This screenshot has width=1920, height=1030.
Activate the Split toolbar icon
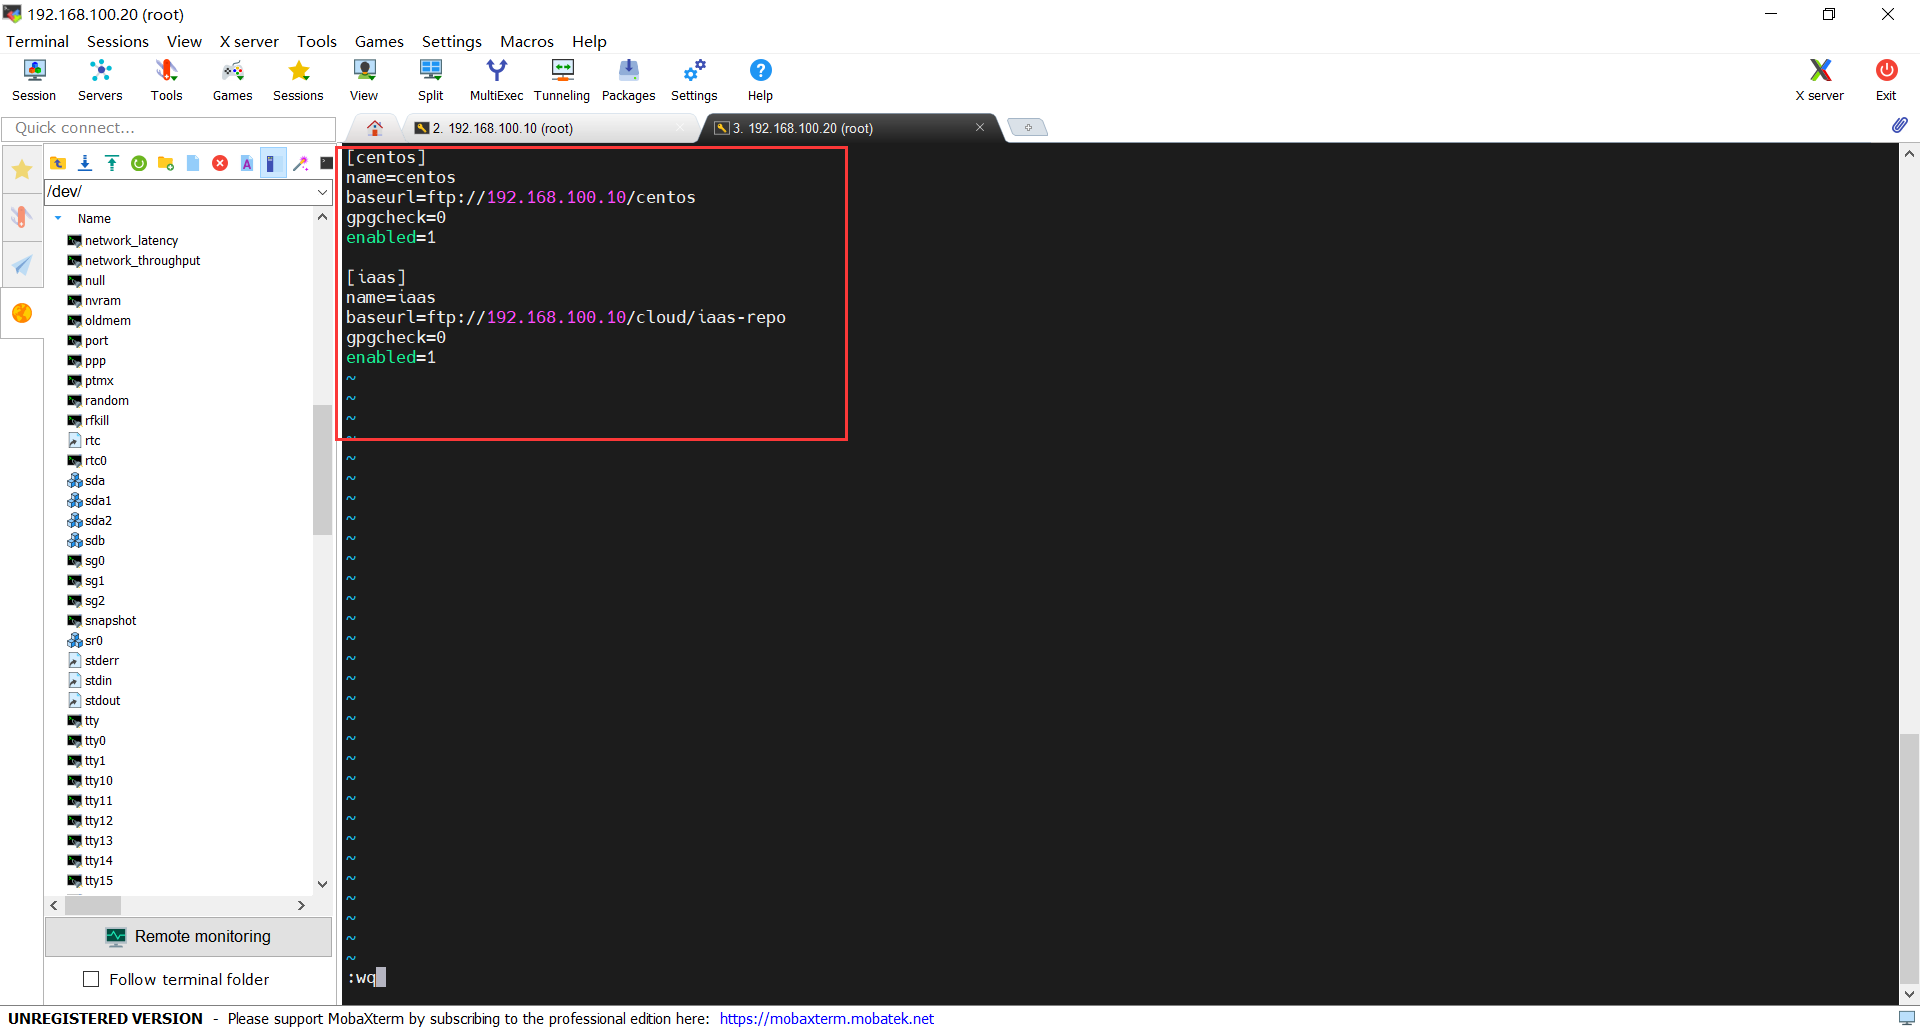[x=431, y=80]
